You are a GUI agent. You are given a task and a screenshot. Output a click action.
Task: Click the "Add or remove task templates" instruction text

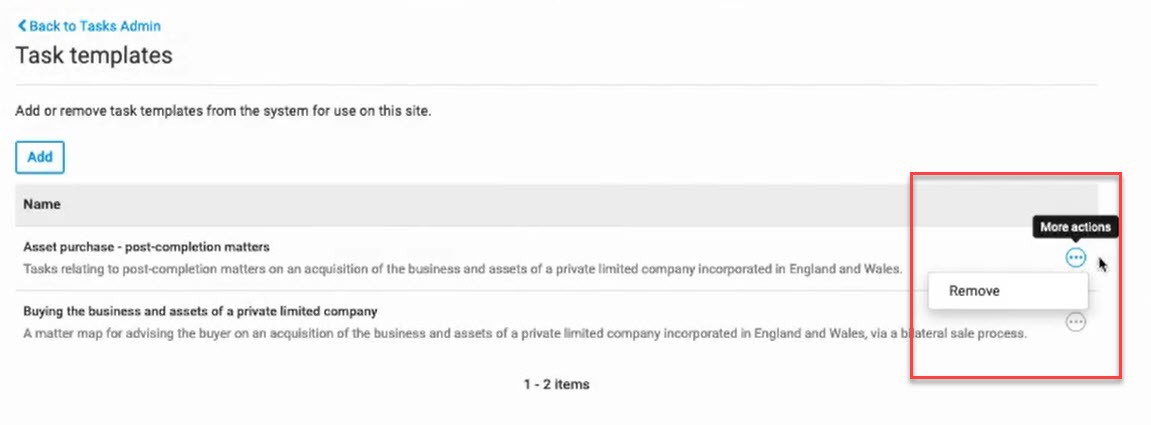[x=223, y=110]
